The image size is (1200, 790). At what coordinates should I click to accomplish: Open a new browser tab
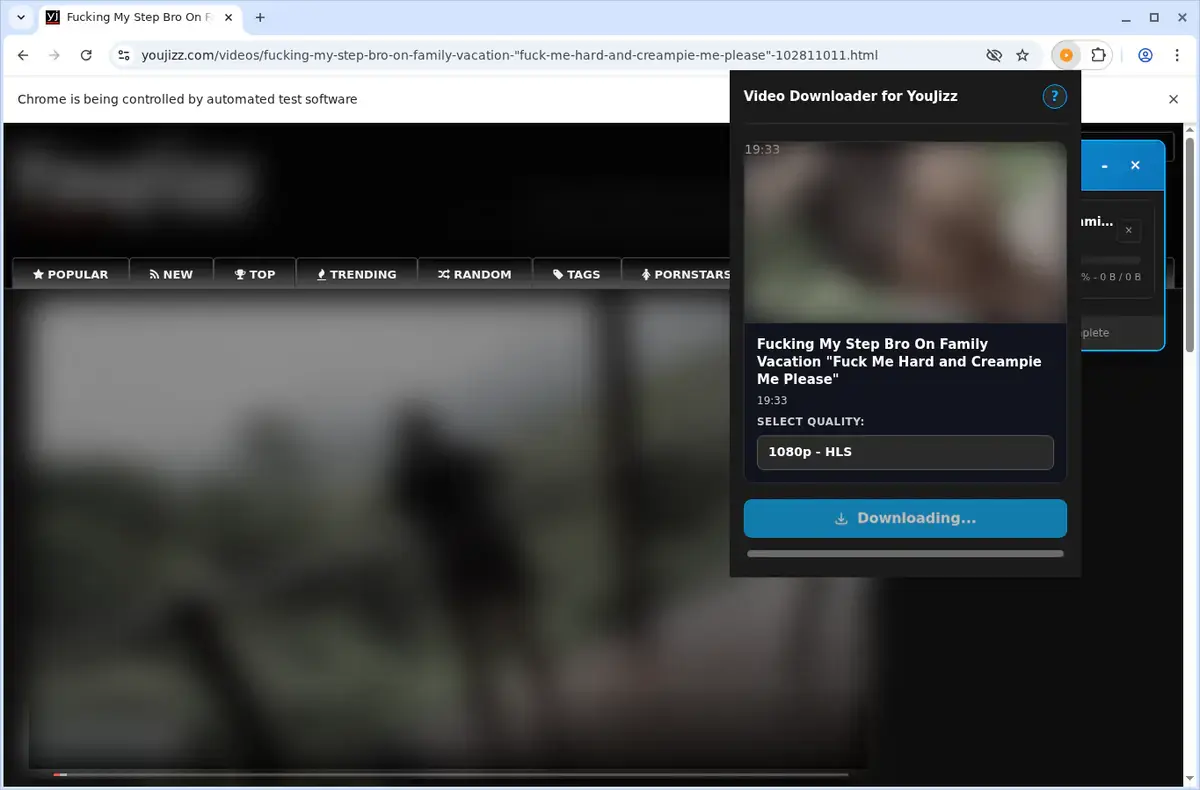coord(260,17)
